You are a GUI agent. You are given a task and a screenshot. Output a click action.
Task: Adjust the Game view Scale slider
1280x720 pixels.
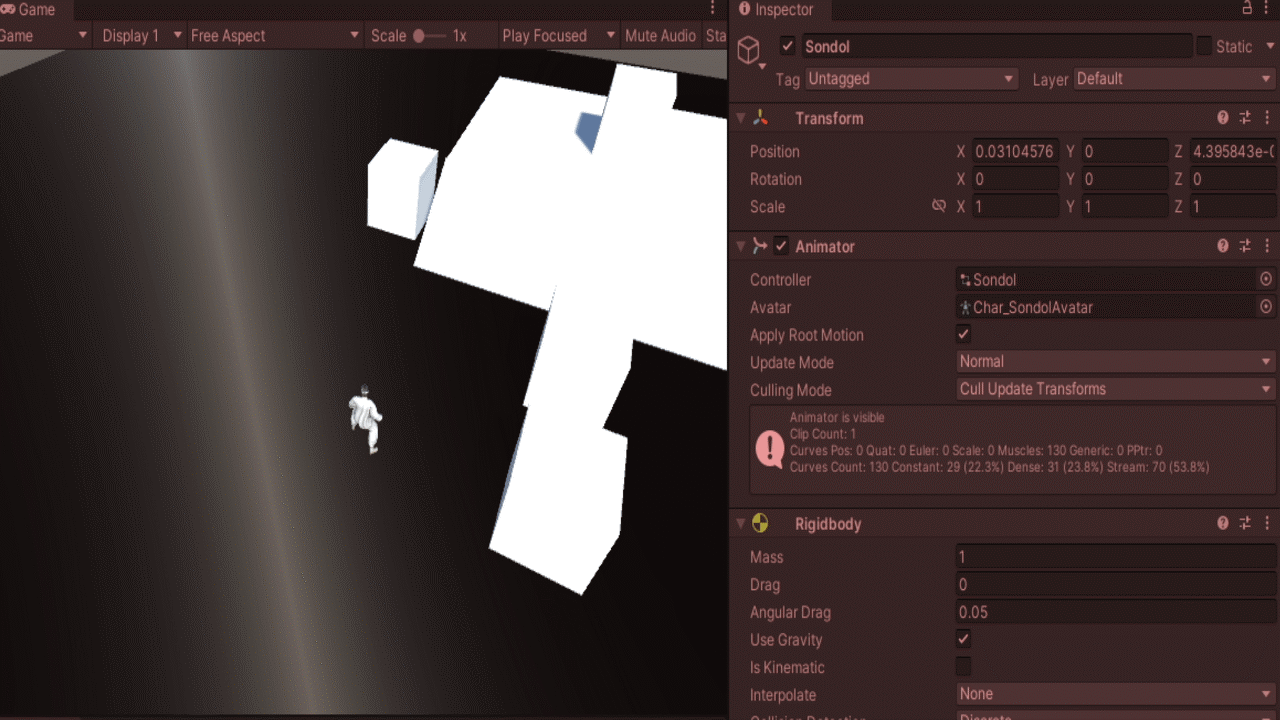pyautogui.click(x=431, y=36)
